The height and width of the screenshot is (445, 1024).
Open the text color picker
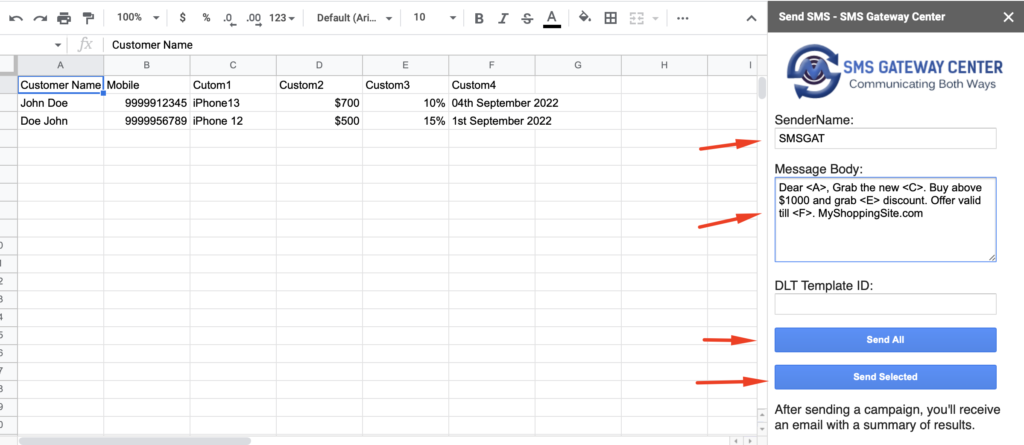[552, 18]
